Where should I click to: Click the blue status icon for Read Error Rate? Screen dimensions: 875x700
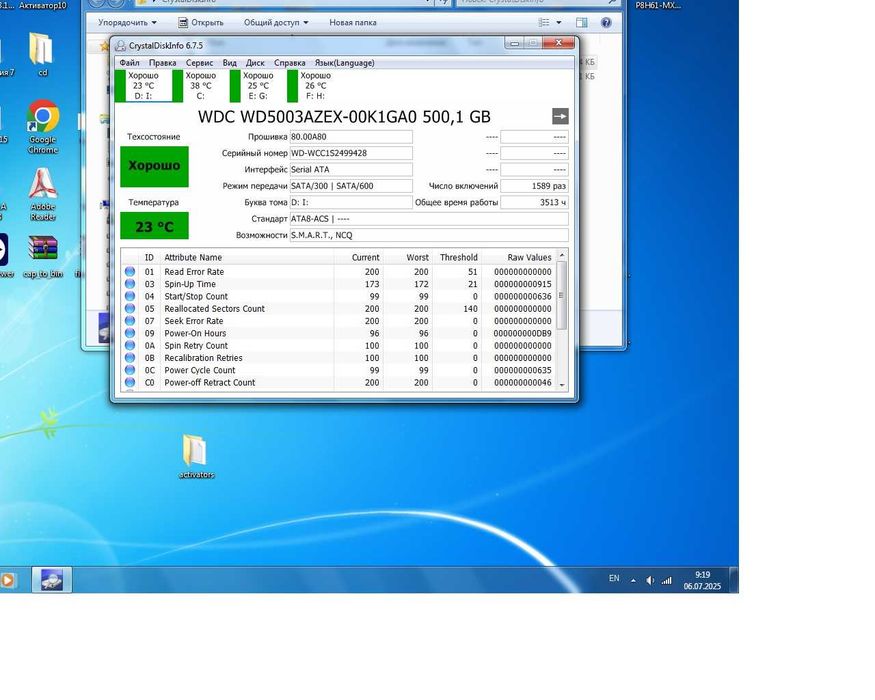point(130,271)
